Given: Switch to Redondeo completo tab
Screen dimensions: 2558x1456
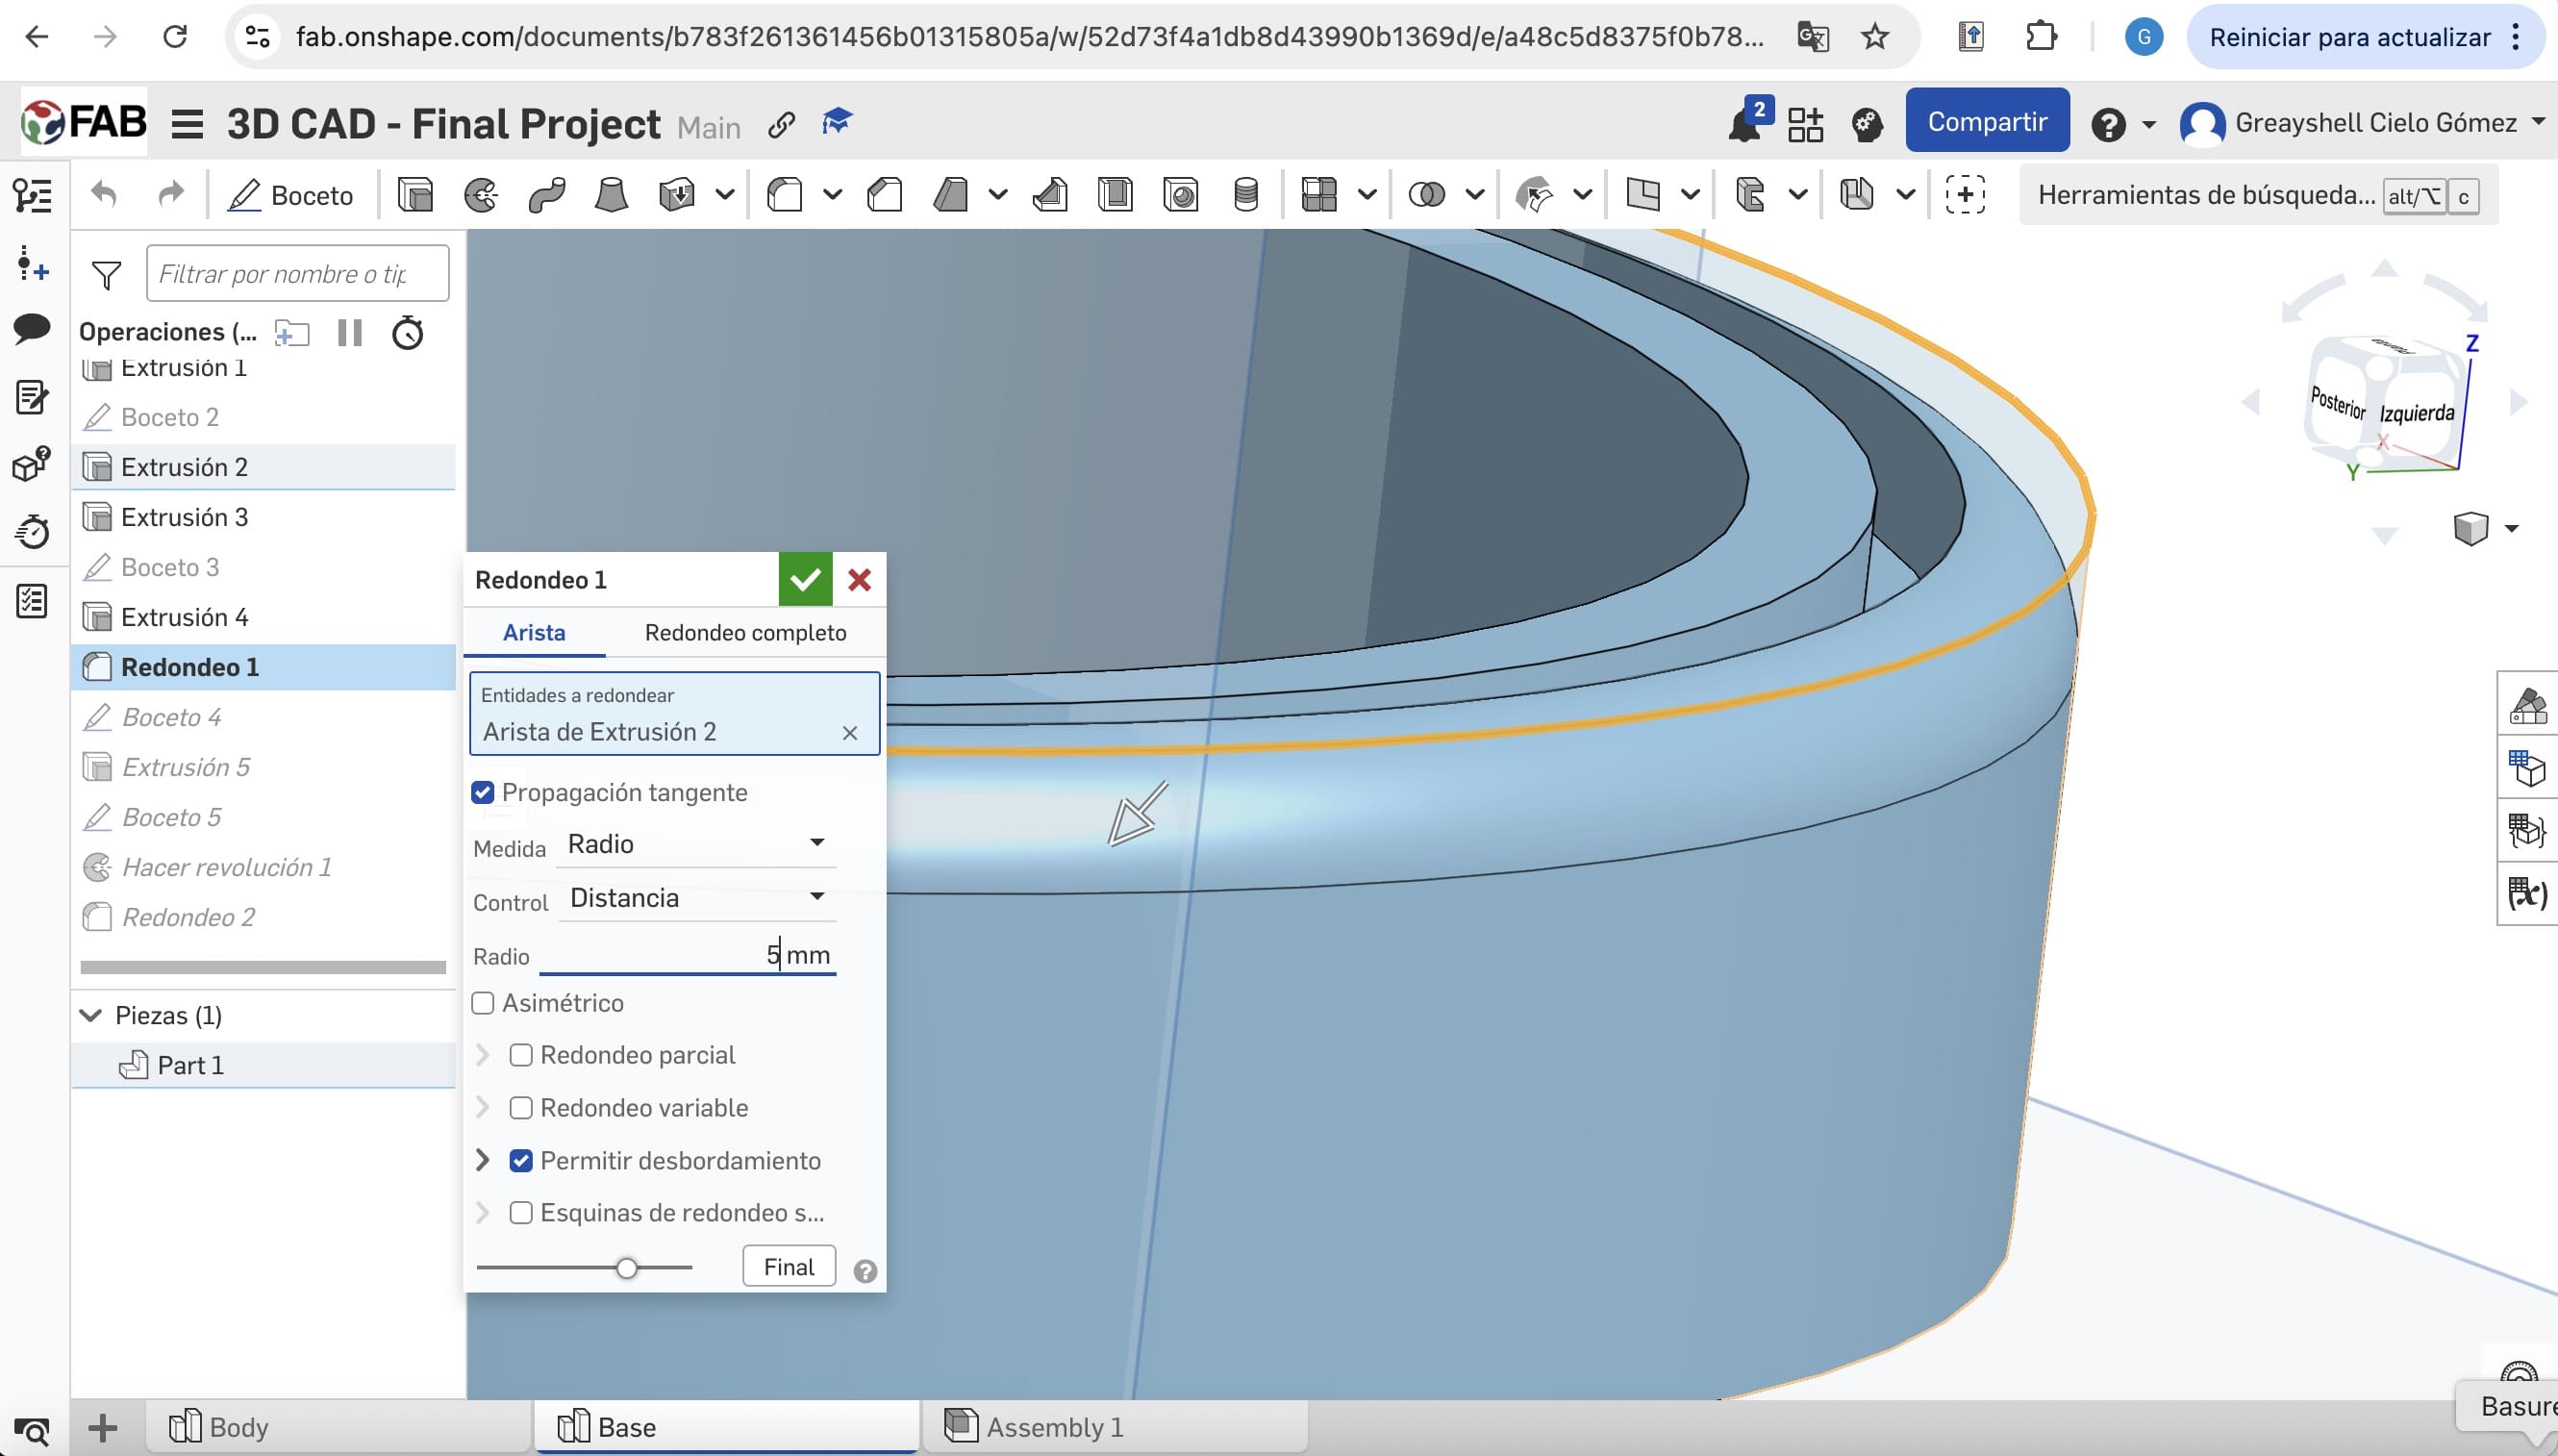Looking at the screenshot, I should coord(745,632).
